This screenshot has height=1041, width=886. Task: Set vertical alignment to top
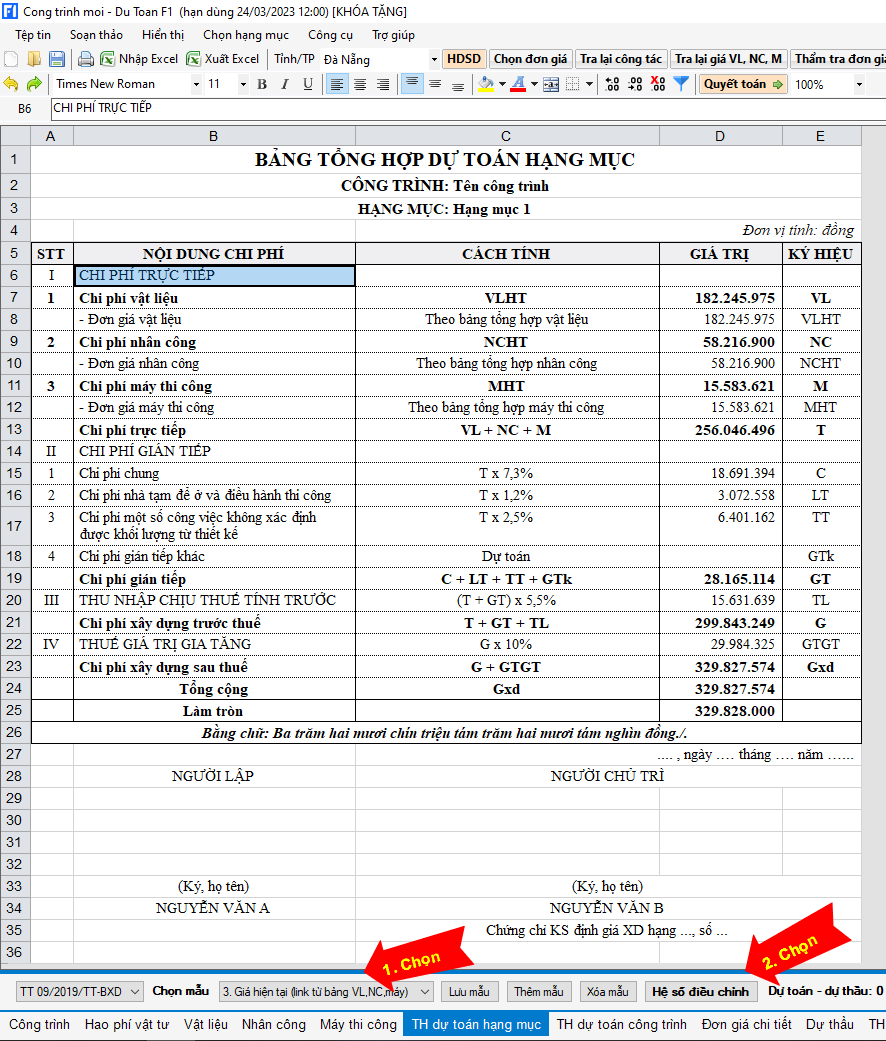pyautogui.click(x=412, y=84)
